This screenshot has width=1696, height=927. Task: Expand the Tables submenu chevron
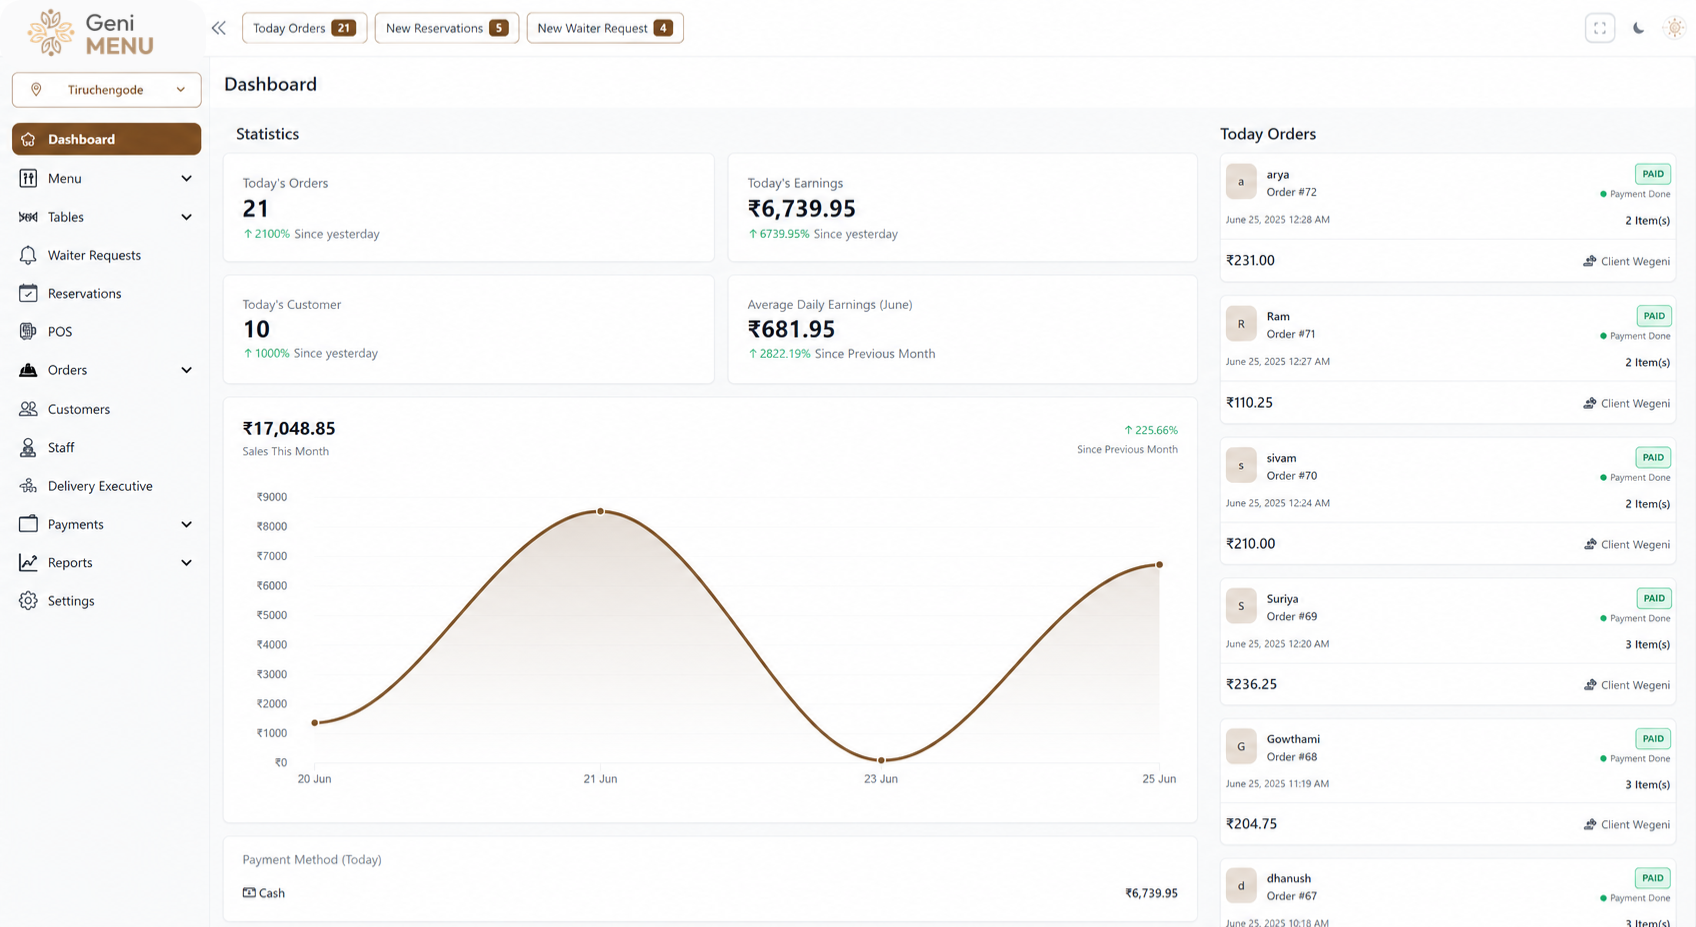tap(186, 217)
